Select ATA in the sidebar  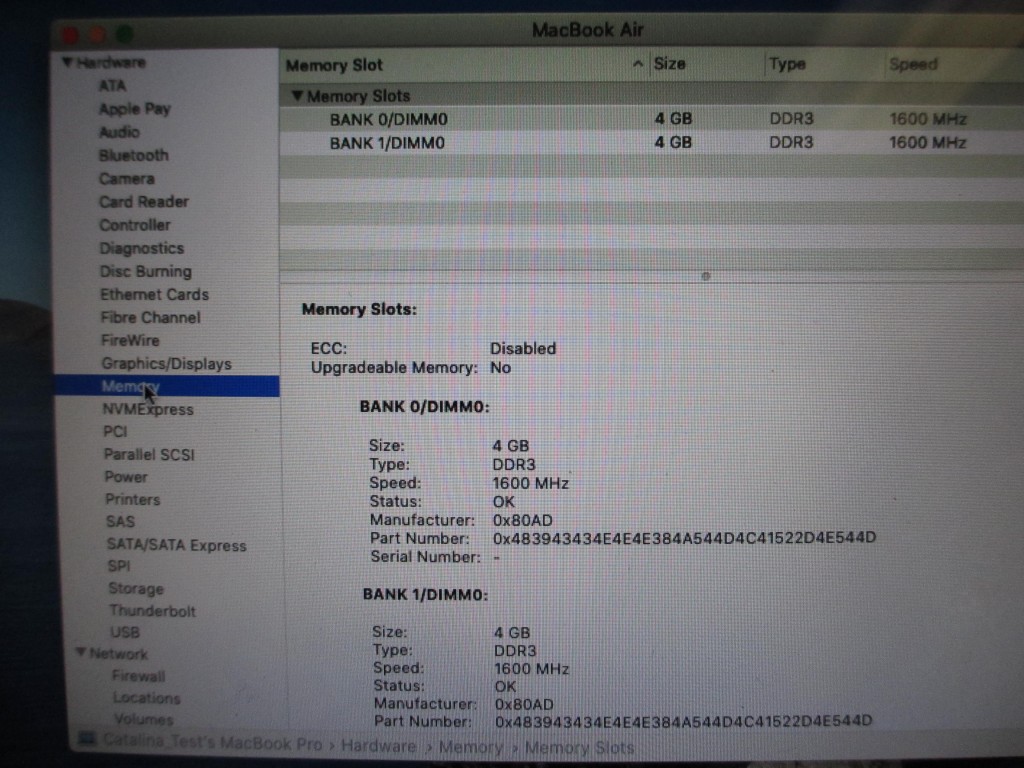[x=112, y=86]
